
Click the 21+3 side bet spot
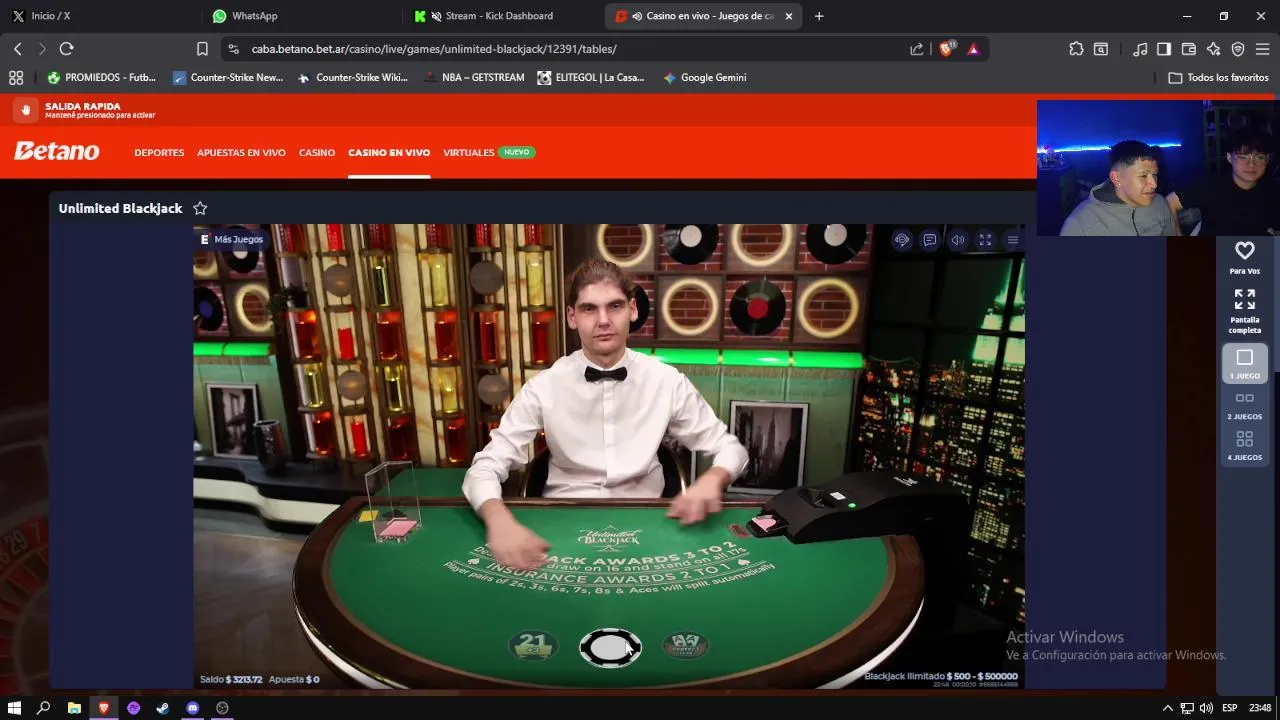pyautogui.click(x=533, y=646)
